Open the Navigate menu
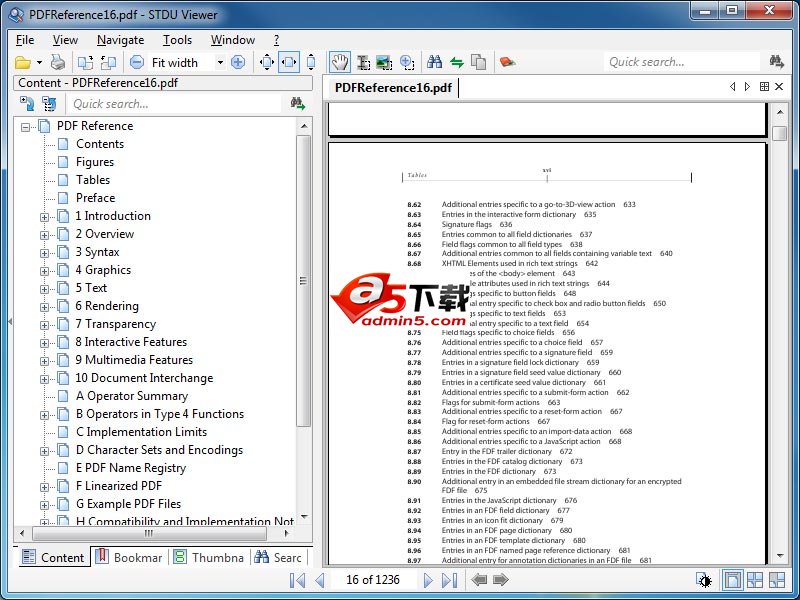The height and width of the screenshot is (600, 800). click(x=120, y=40)
